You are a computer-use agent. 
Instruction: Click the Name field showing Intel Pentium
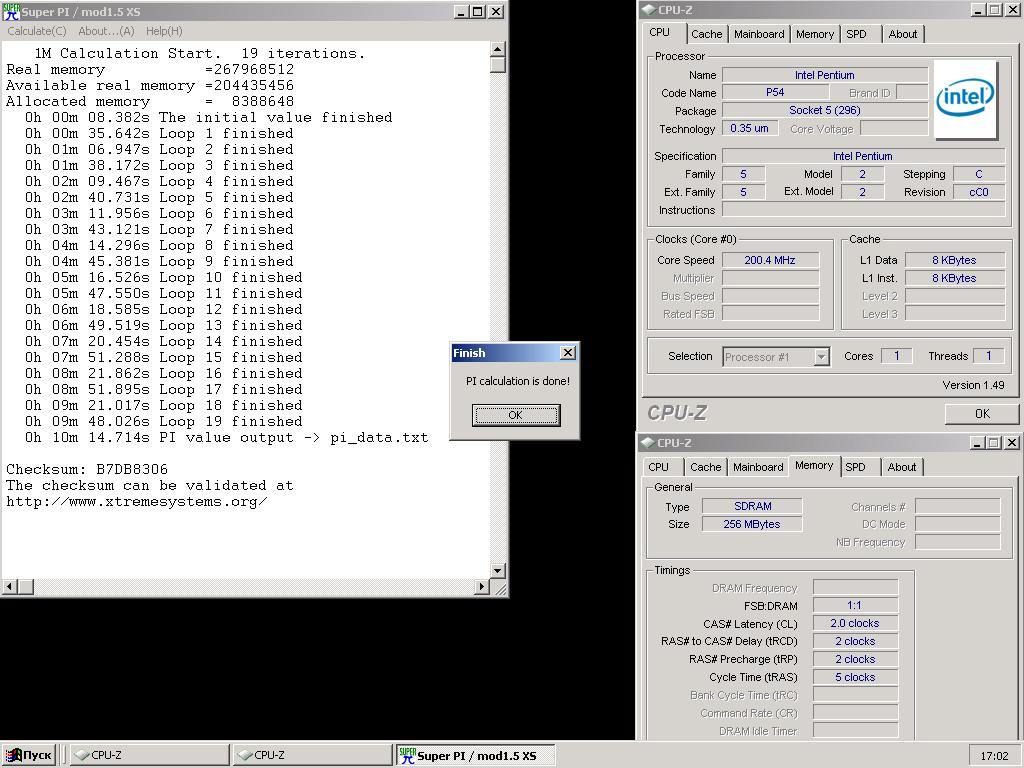[x=825, y=75]
